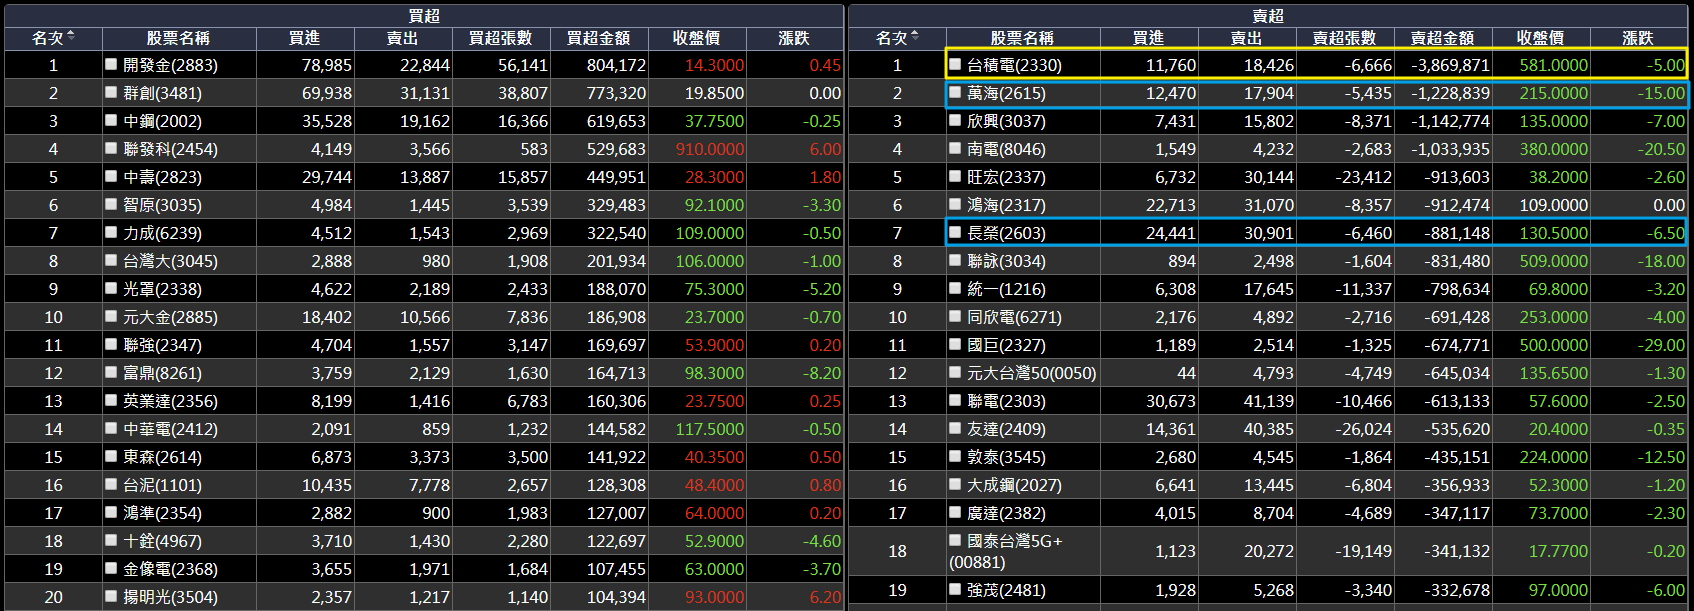The image size is (1694, 611).
Task: Open the stock 智原(3035)
Action: [162, 205]
